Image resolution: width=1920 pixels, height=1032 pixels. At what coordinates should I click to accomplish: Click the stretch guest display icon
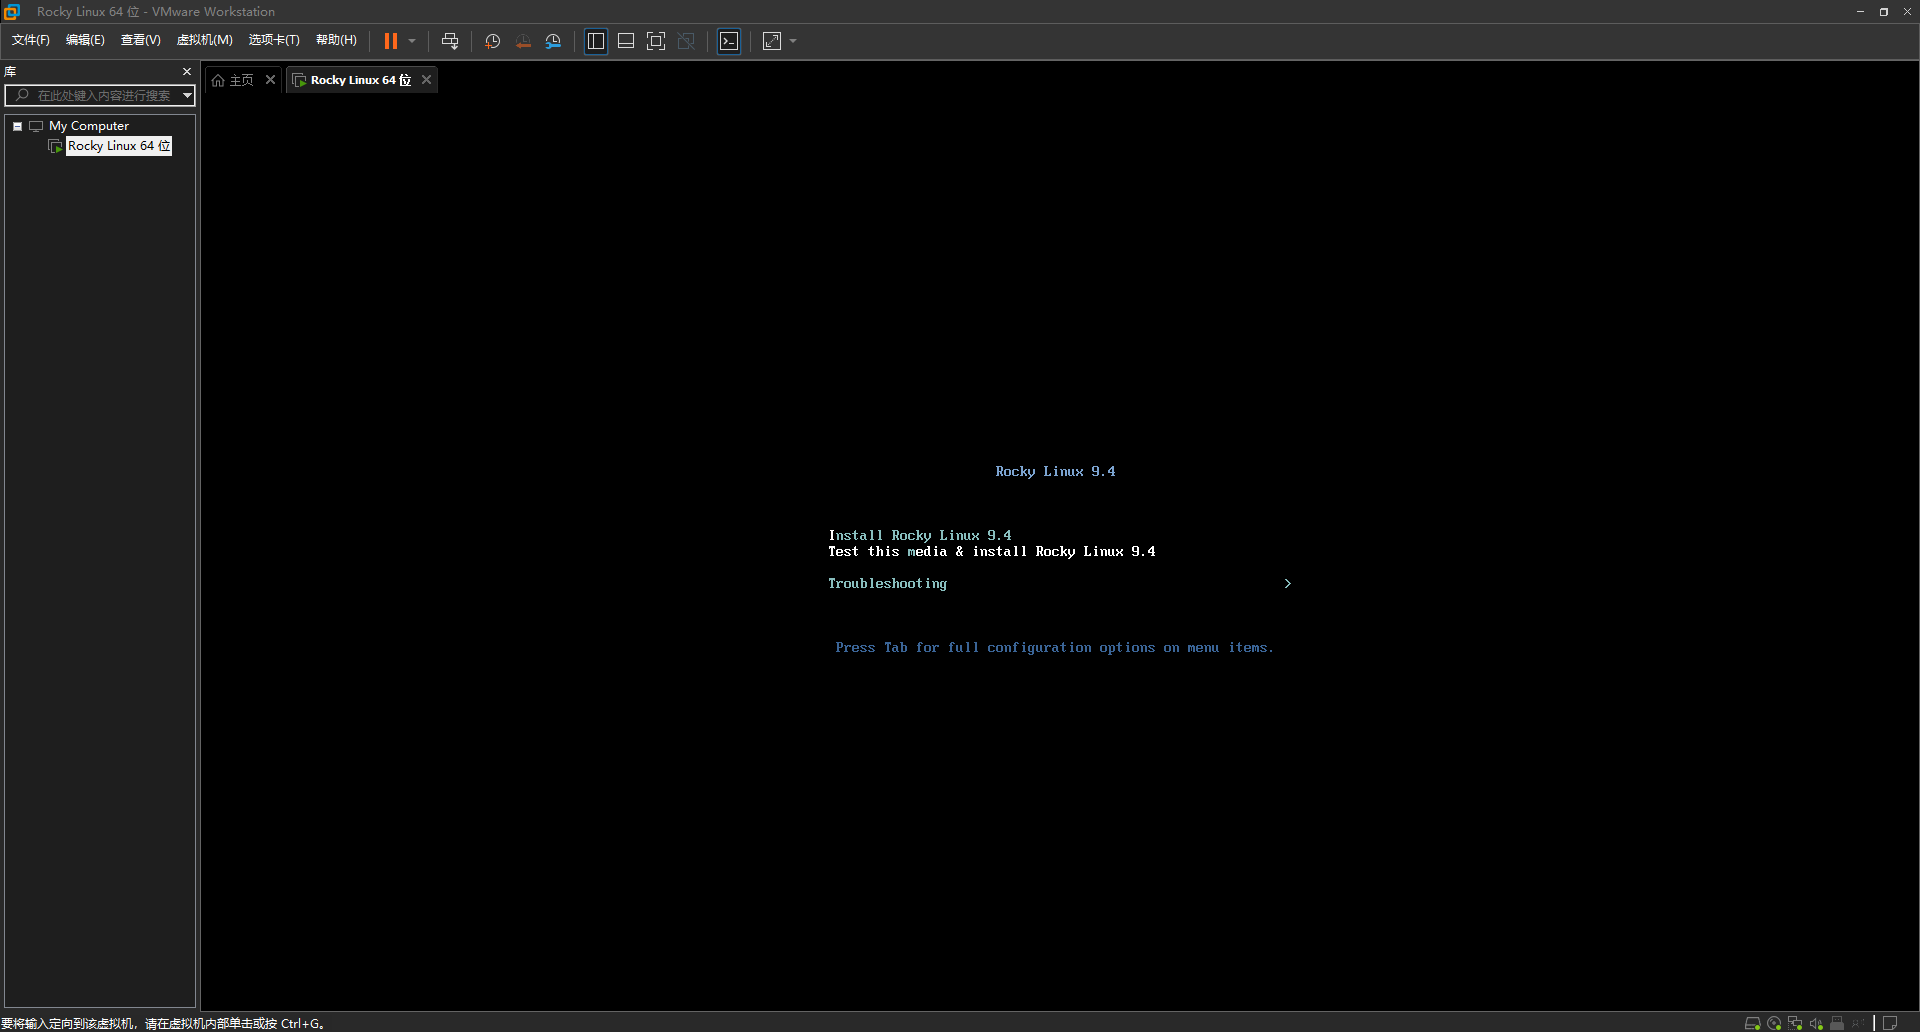pyautogui.click(x=772, y=41)
